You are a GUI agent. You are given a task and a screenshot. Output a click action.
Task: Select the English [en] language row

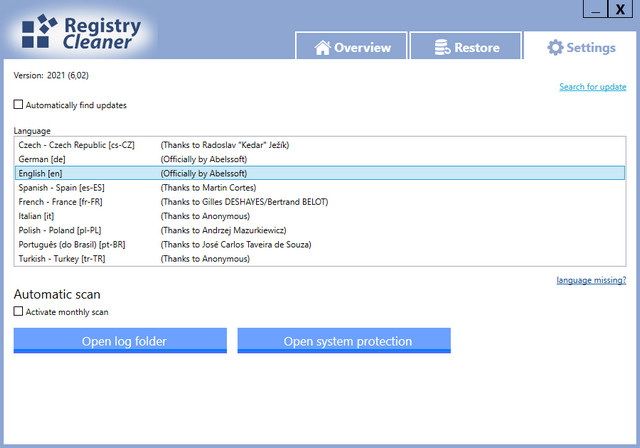320,173
